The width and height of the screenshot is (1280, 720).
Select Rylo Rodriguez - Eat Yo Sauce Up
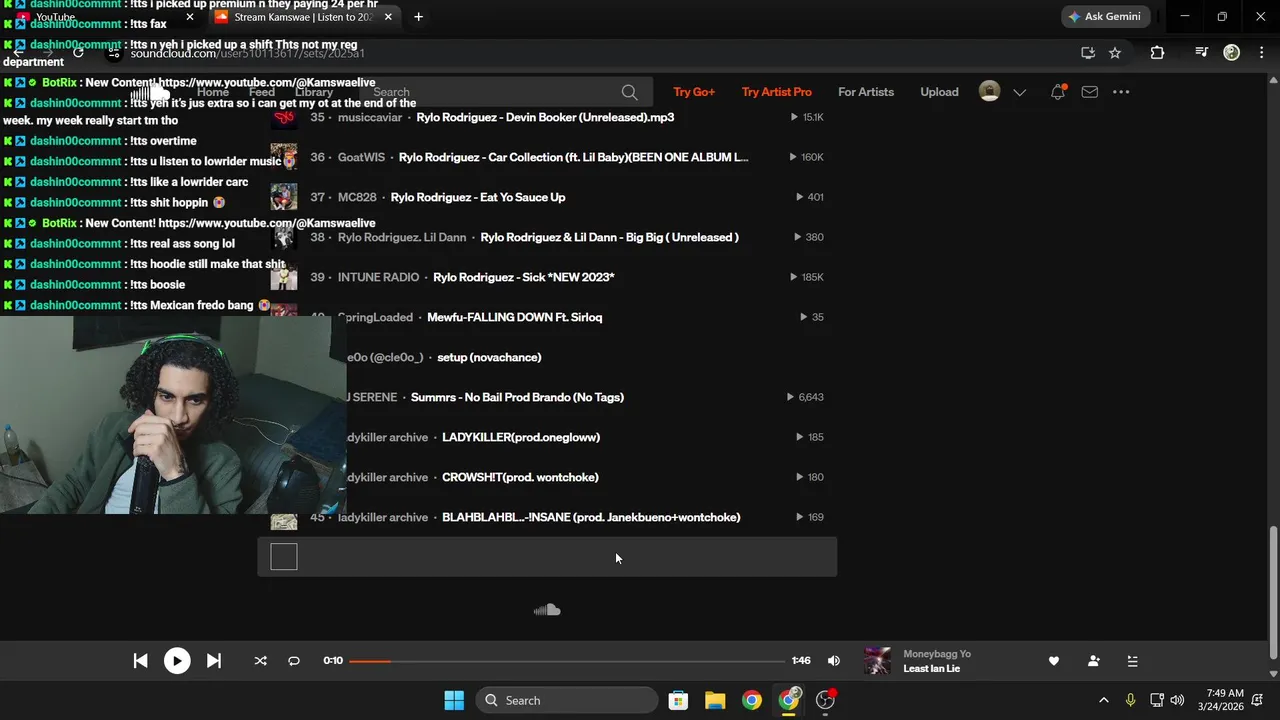(x=478, y=197)
